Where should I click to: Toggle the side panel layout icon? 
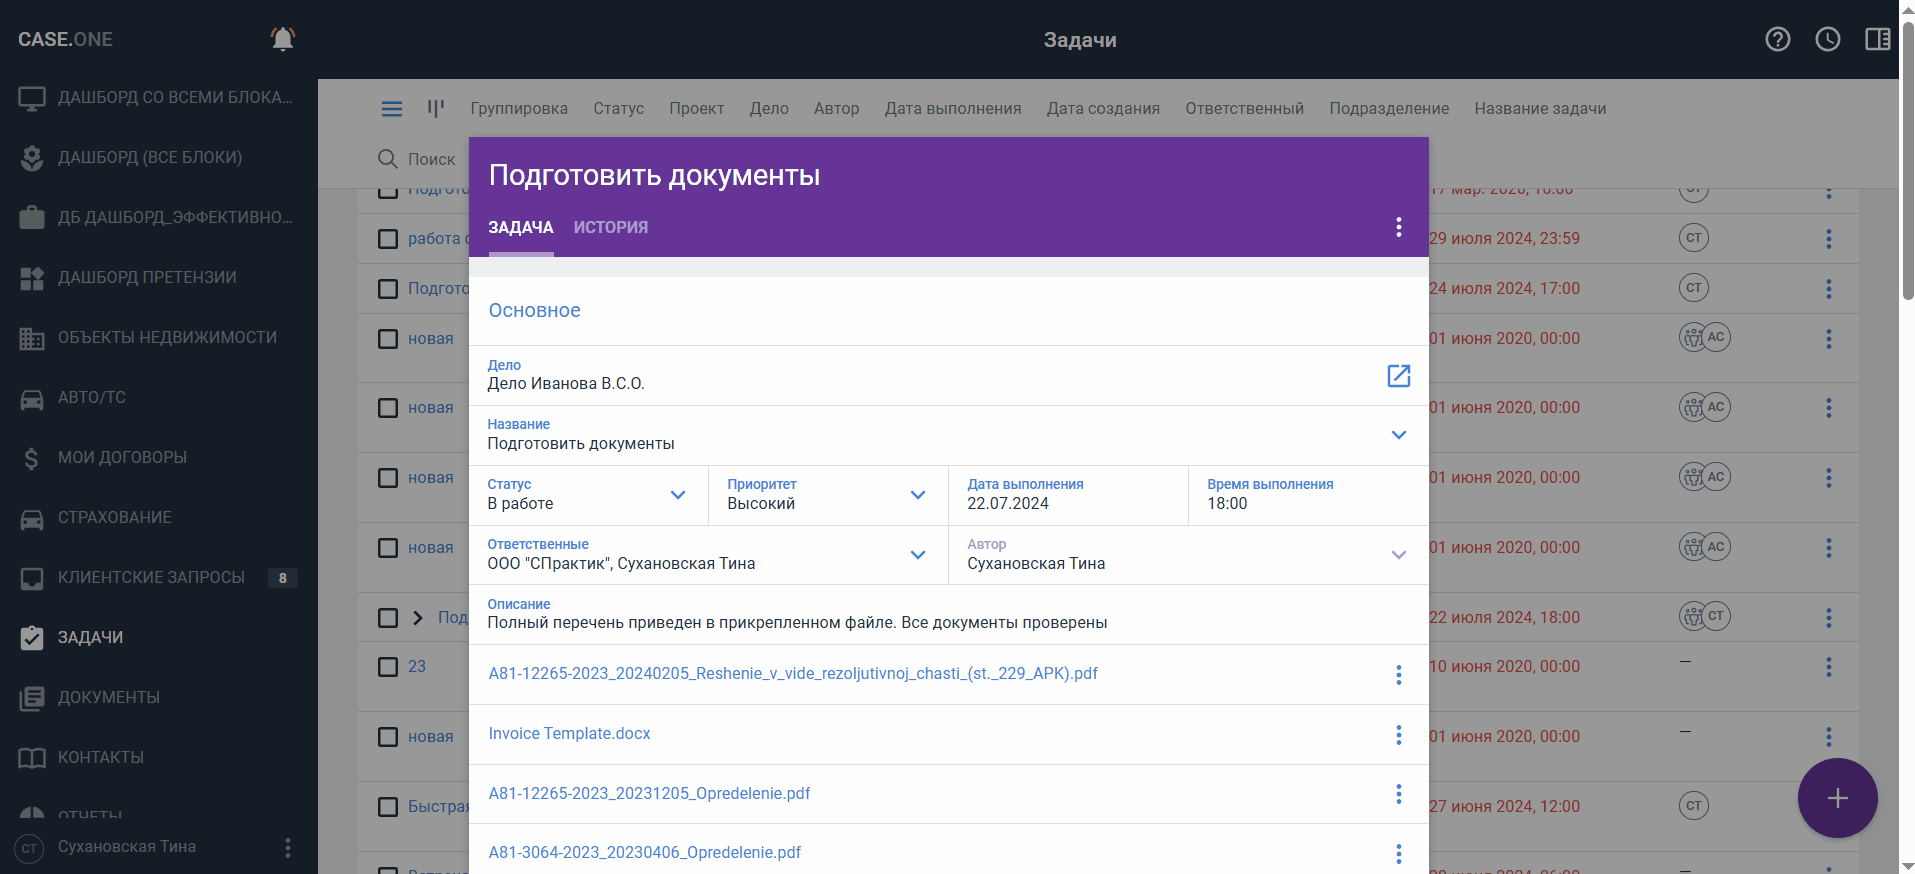point(1877,39)
